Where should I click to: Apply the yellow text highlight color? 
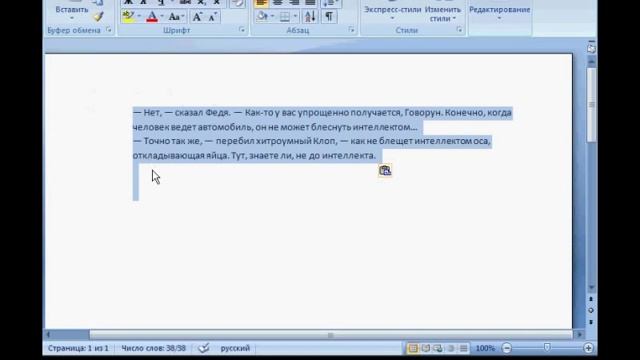coord(128,17)
